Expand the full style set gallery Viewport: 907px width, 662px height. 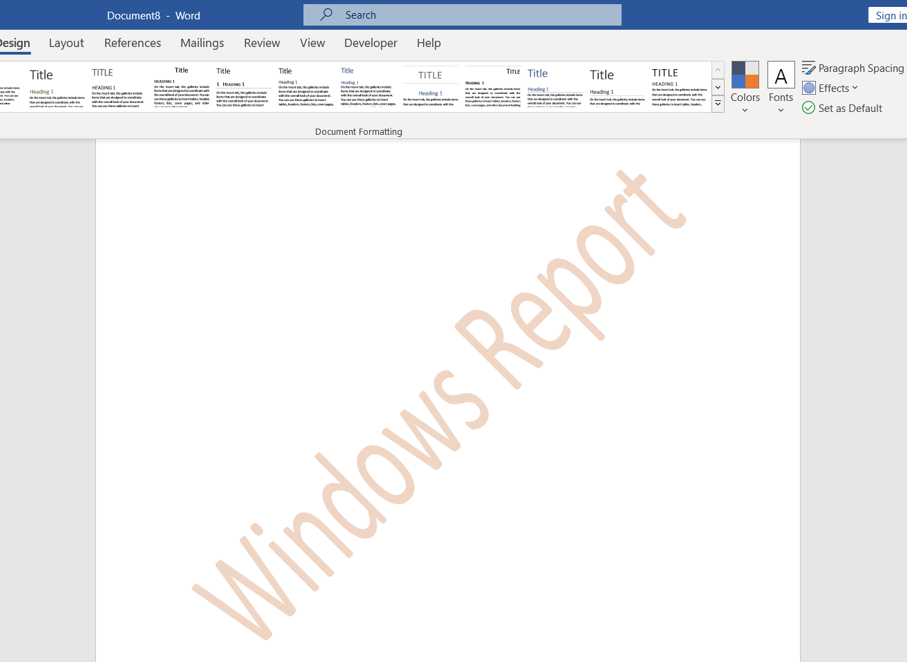718,104
